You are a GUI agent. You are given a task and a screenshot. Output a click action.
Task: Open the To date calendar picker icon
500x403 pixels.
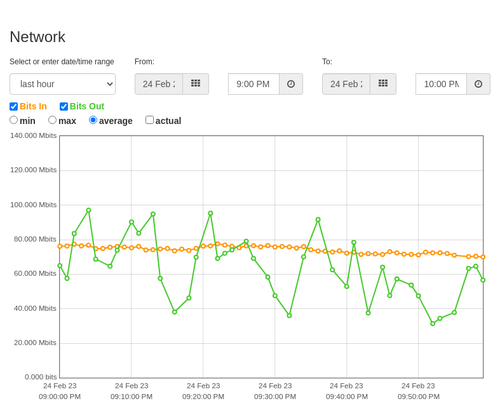point(383,84)
